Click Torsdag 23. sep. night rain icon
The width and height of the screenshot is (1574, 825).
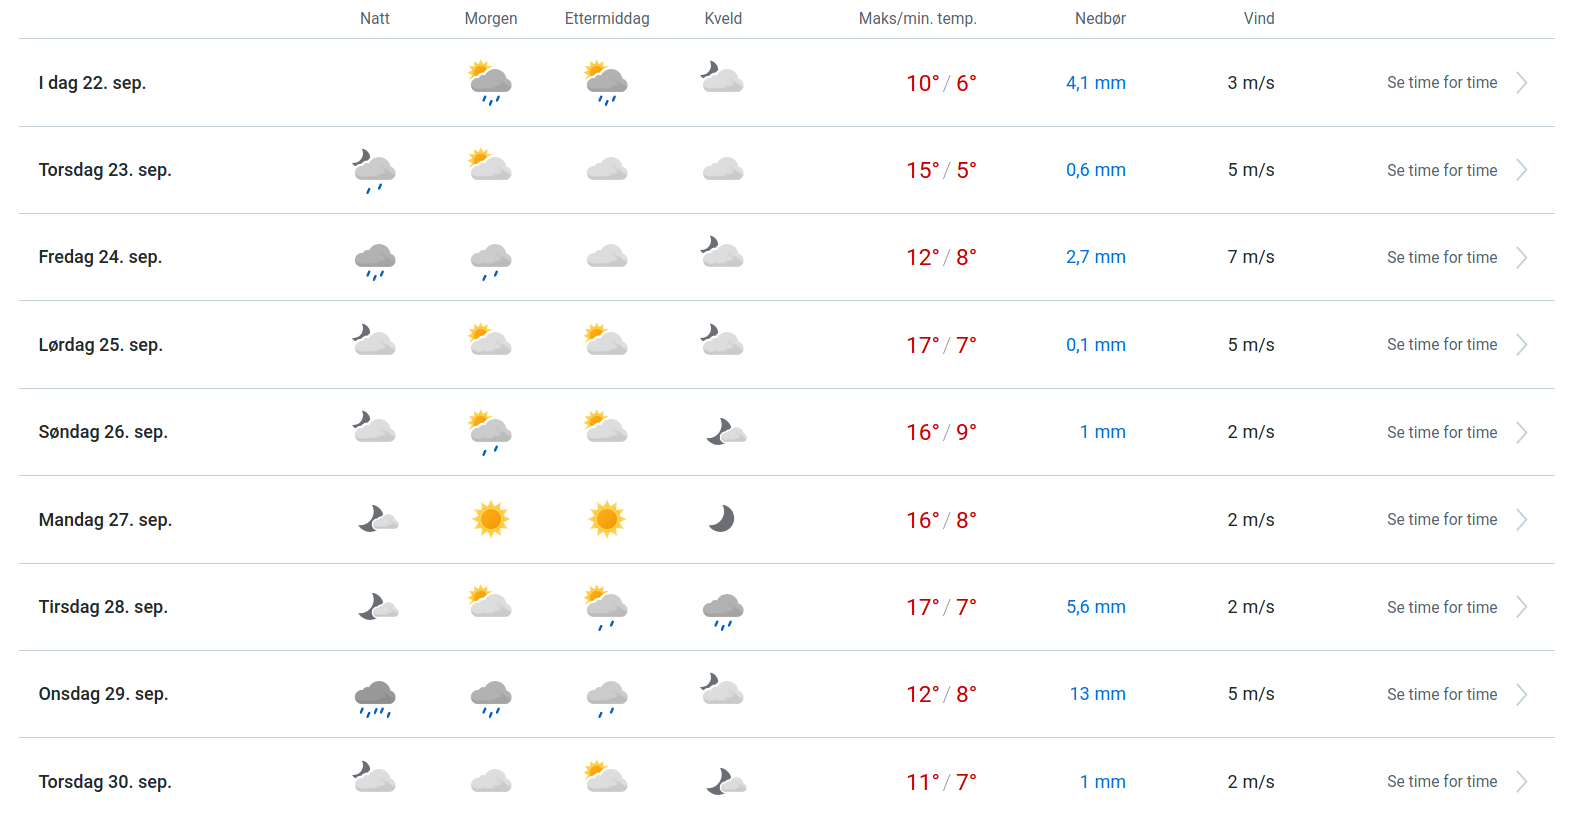(x=375, y=170)
